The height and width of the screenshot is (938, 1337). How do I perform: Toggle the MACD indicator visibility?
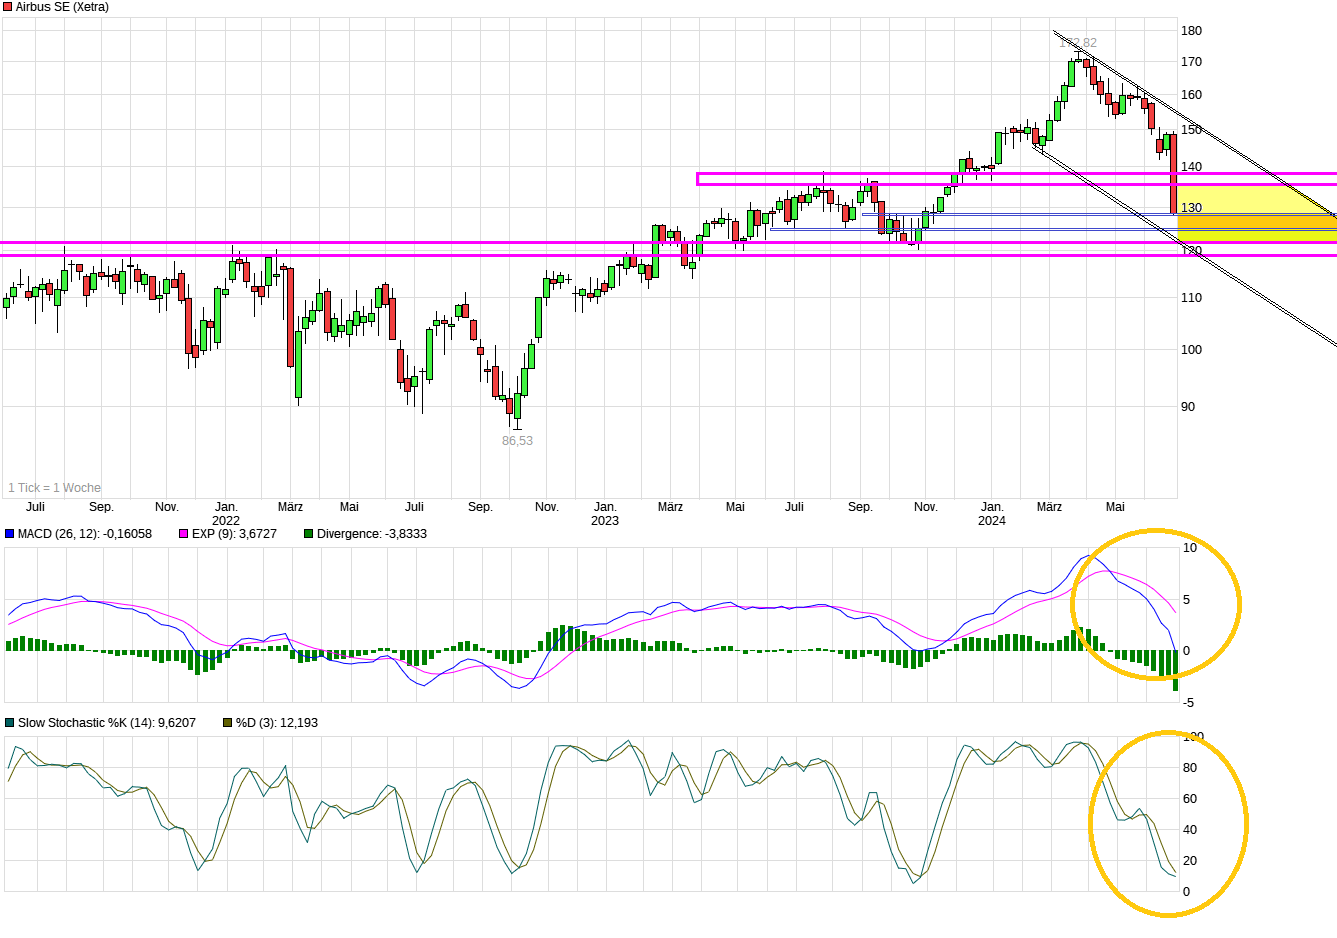(11, 534)
